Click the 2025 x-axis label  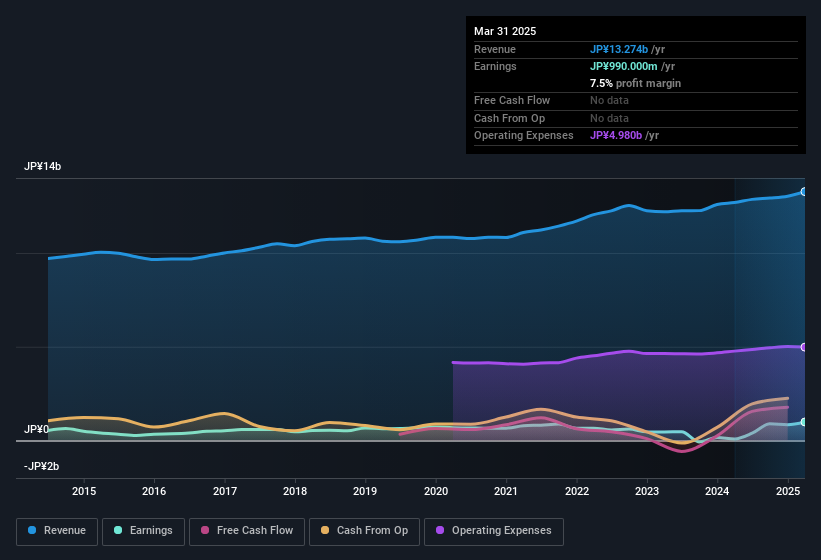tap(787, 491)
